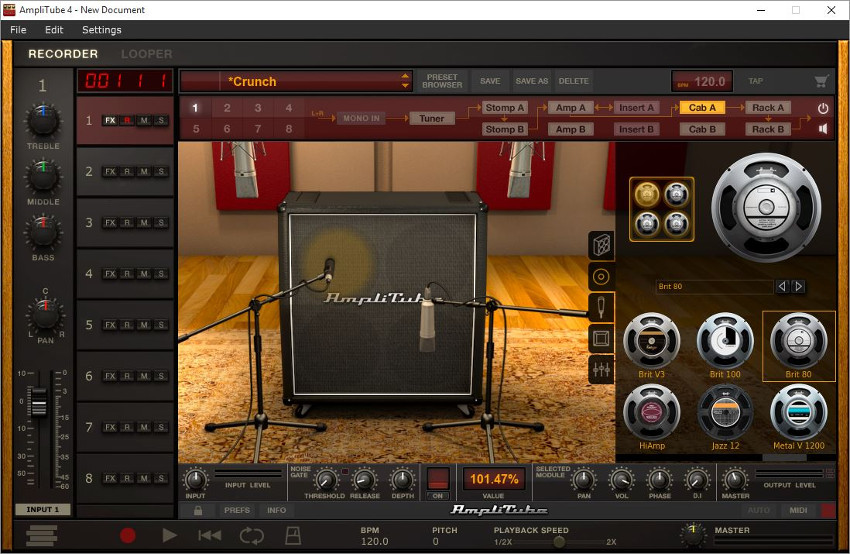The image size is (850, 554).
Task: Toggle FX on track 1
Action: 110,120
